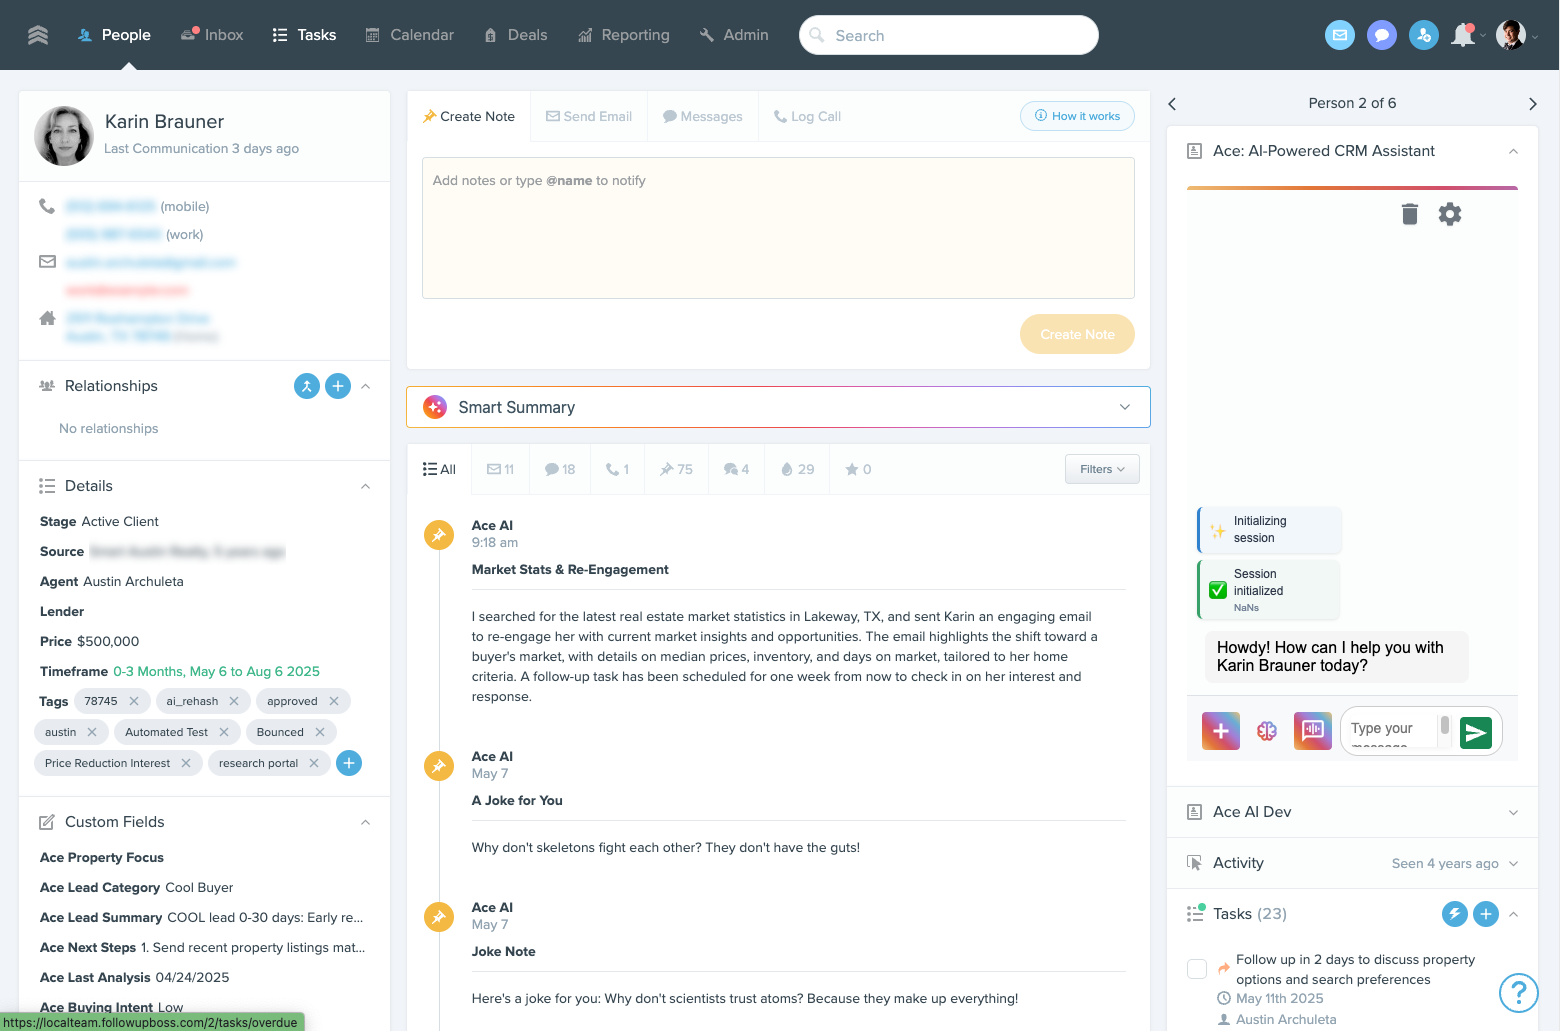Collapse the Details section
This screenshot has width=1560, height=1031.
(366, 486)
